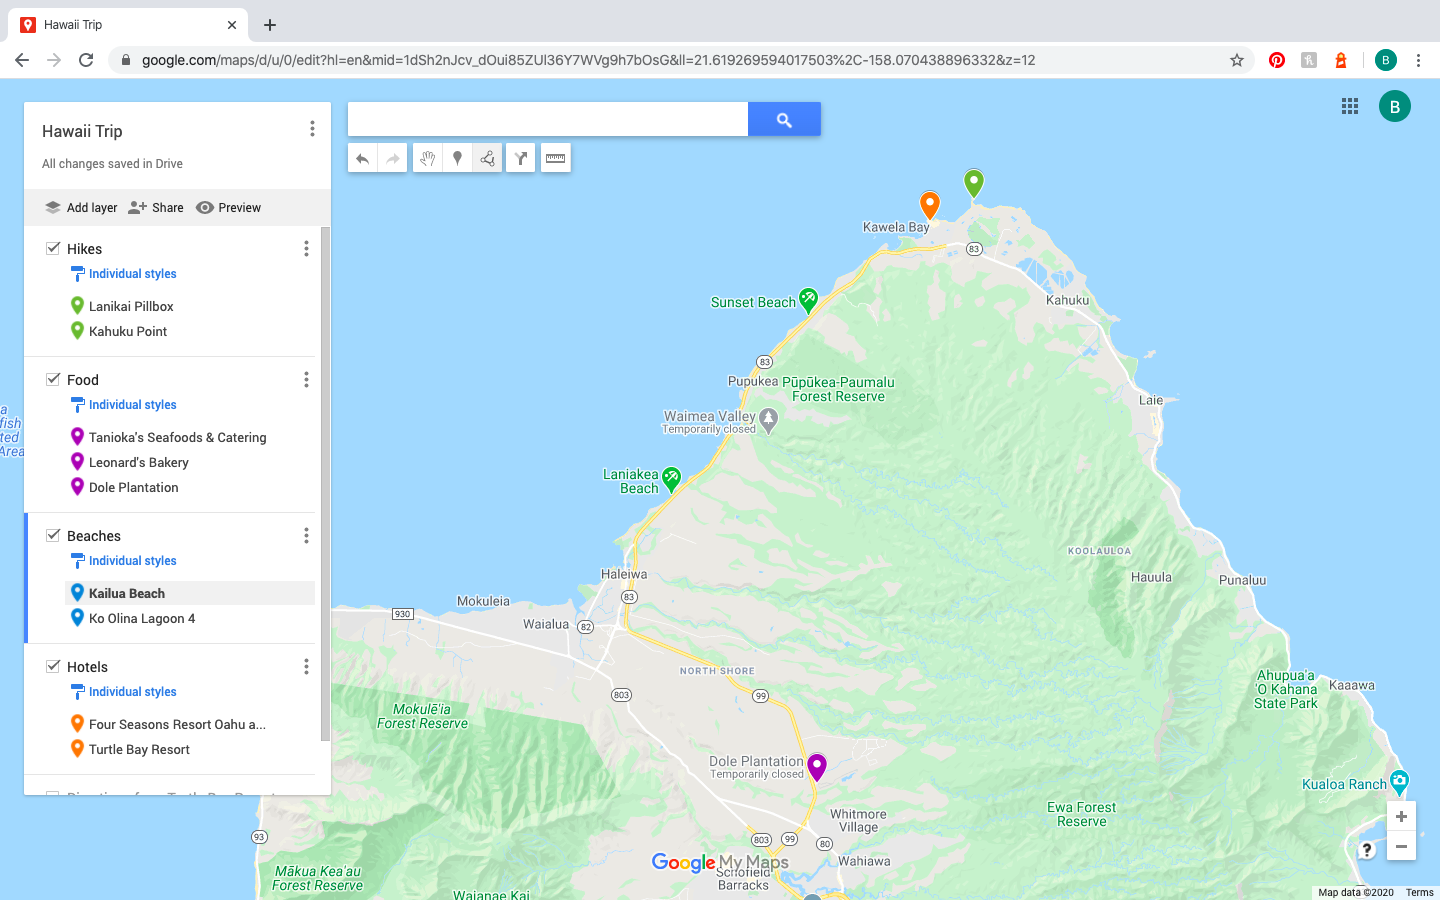Select Leonard's Bakery in Food
The height and width of the screenshot is (900, 1440).
point(139,462)
